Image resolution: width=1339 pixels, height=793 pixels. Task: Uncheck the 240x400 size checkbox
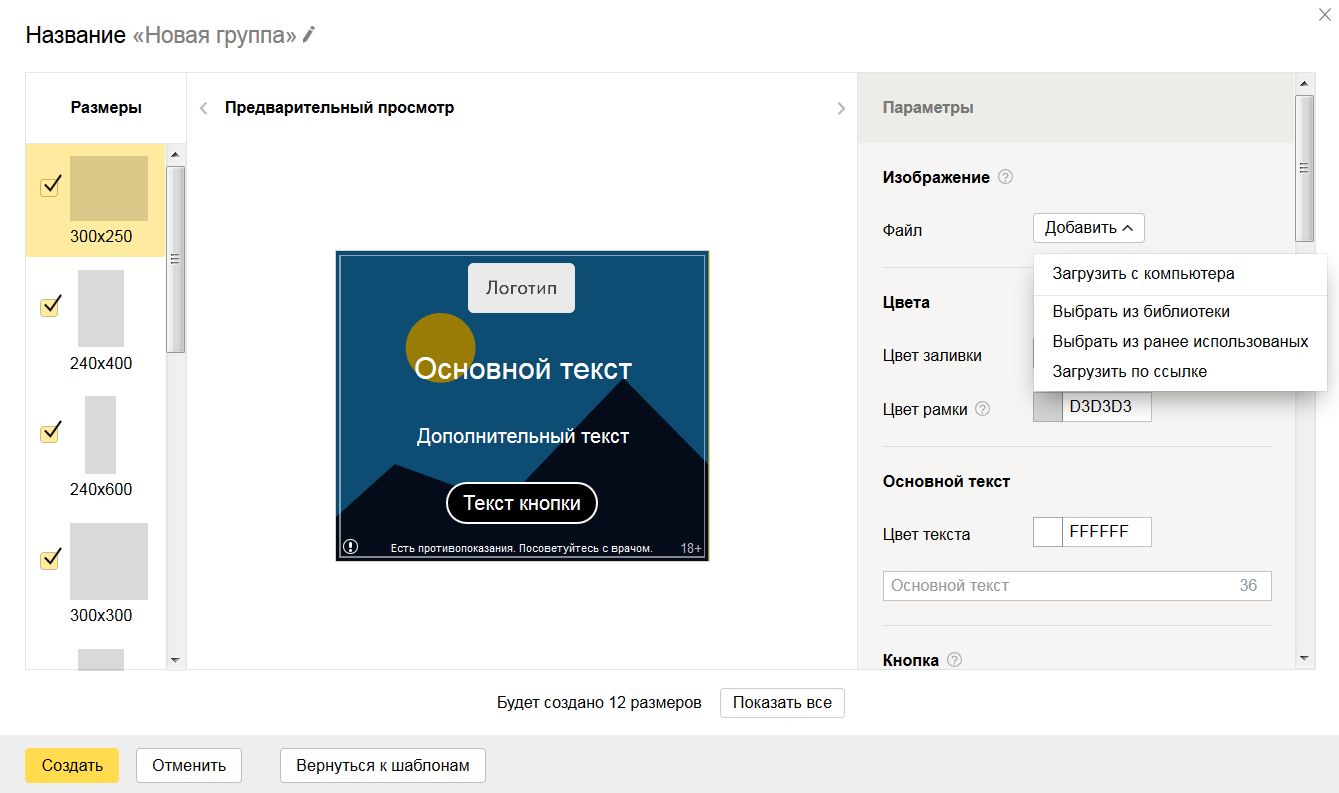pos(50,306)
